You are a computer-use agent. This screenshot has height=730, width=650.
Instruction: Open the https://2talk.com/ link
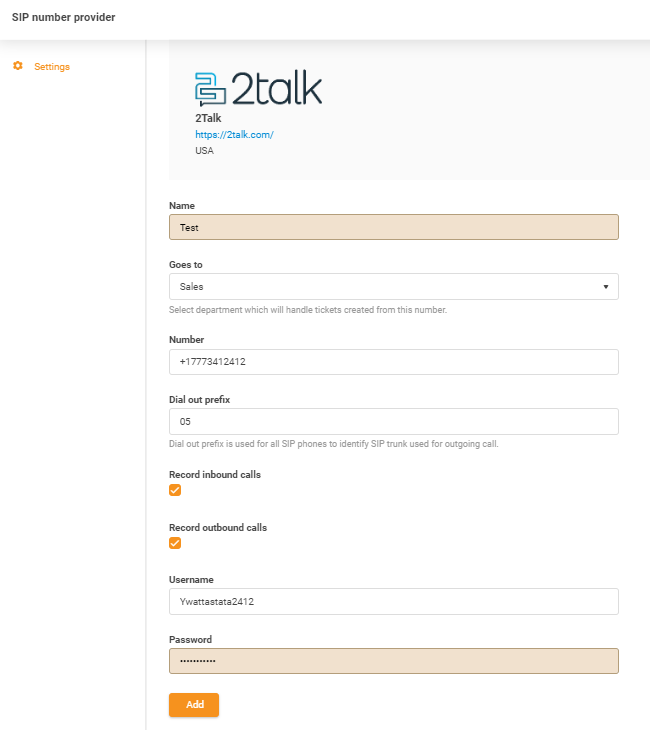click(234, 134)
